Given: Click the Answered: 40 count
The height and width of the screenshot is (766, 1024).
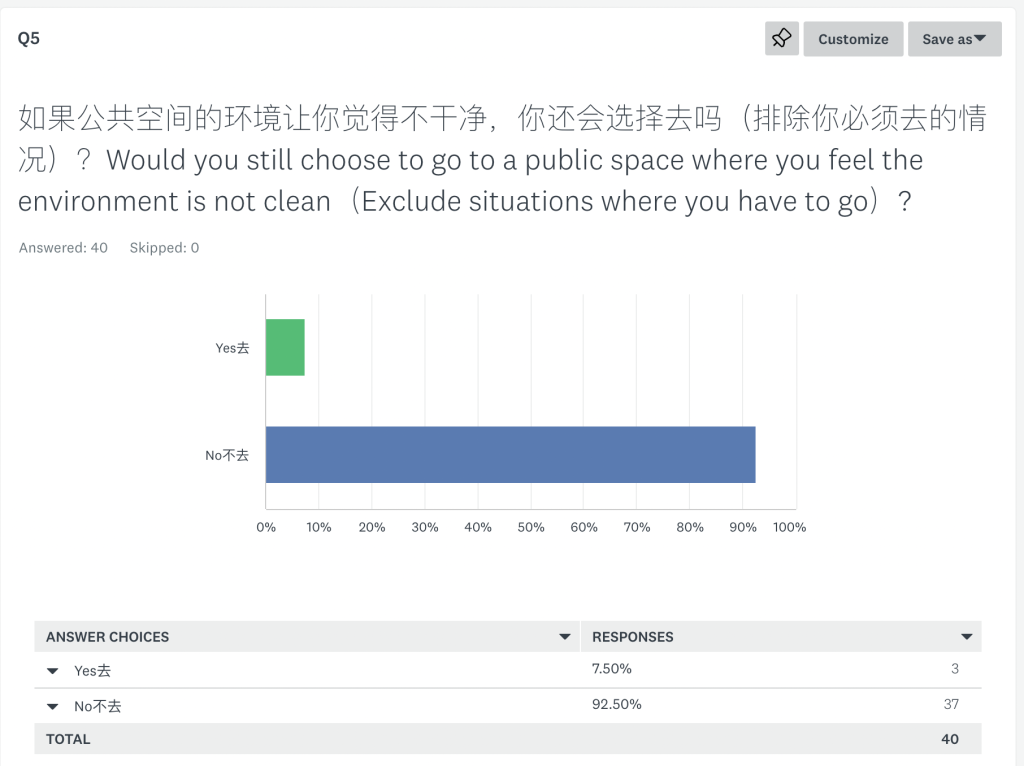Looking at the screenshot, I should [63, 247].
